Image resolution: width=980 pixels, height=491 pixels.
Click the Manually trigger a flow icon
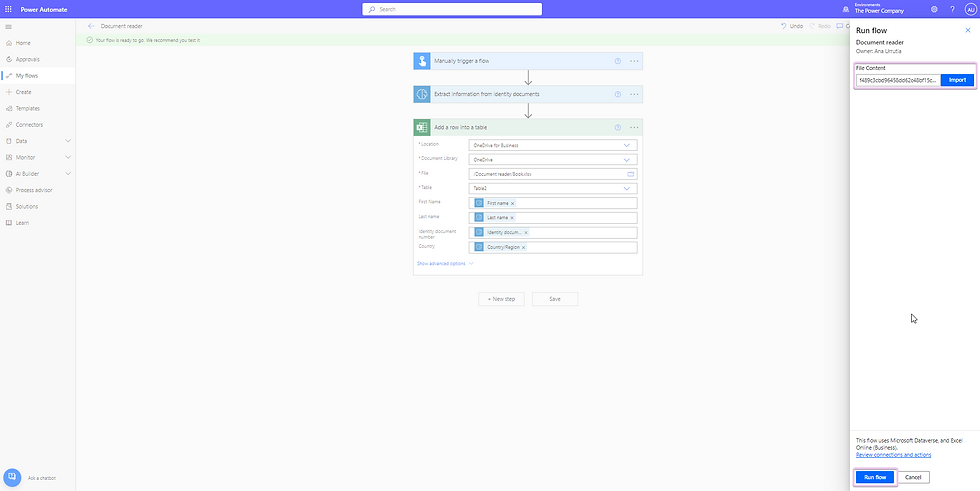[422, 61]
